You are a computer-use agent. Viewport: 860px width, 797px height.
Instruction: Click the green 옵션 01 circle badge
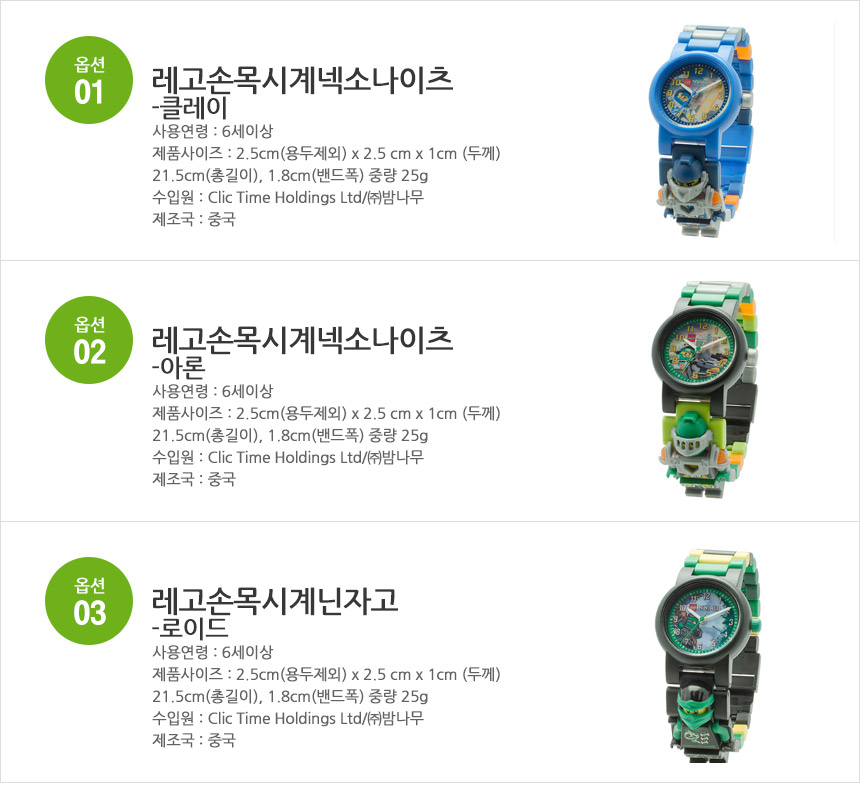tap(89, 80)
